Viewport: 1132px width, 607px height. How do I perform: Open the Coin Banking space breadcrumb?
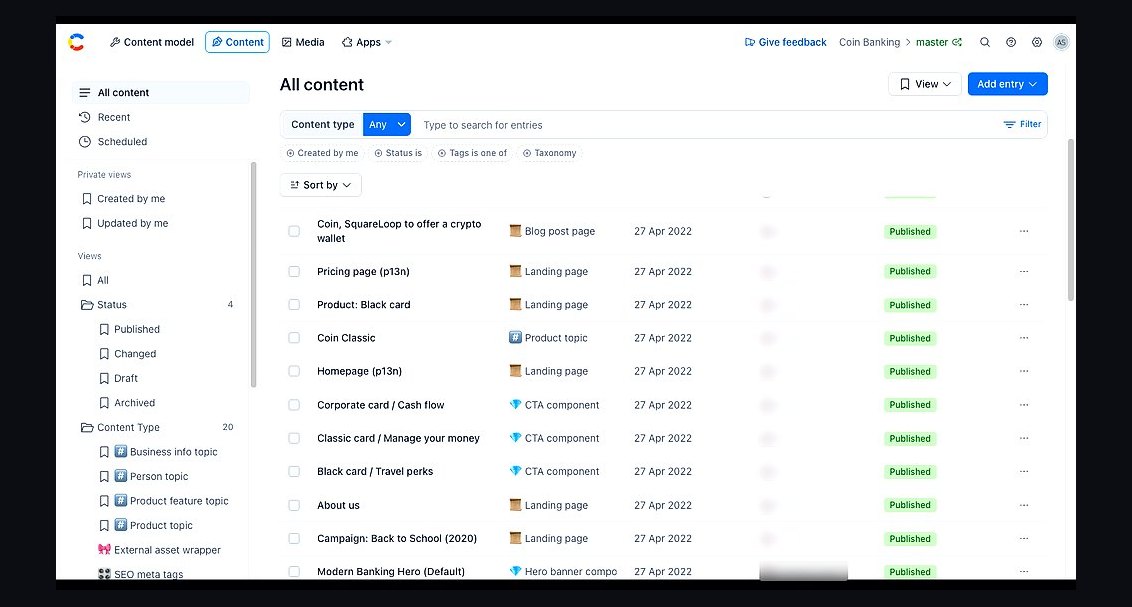point(869,43)
